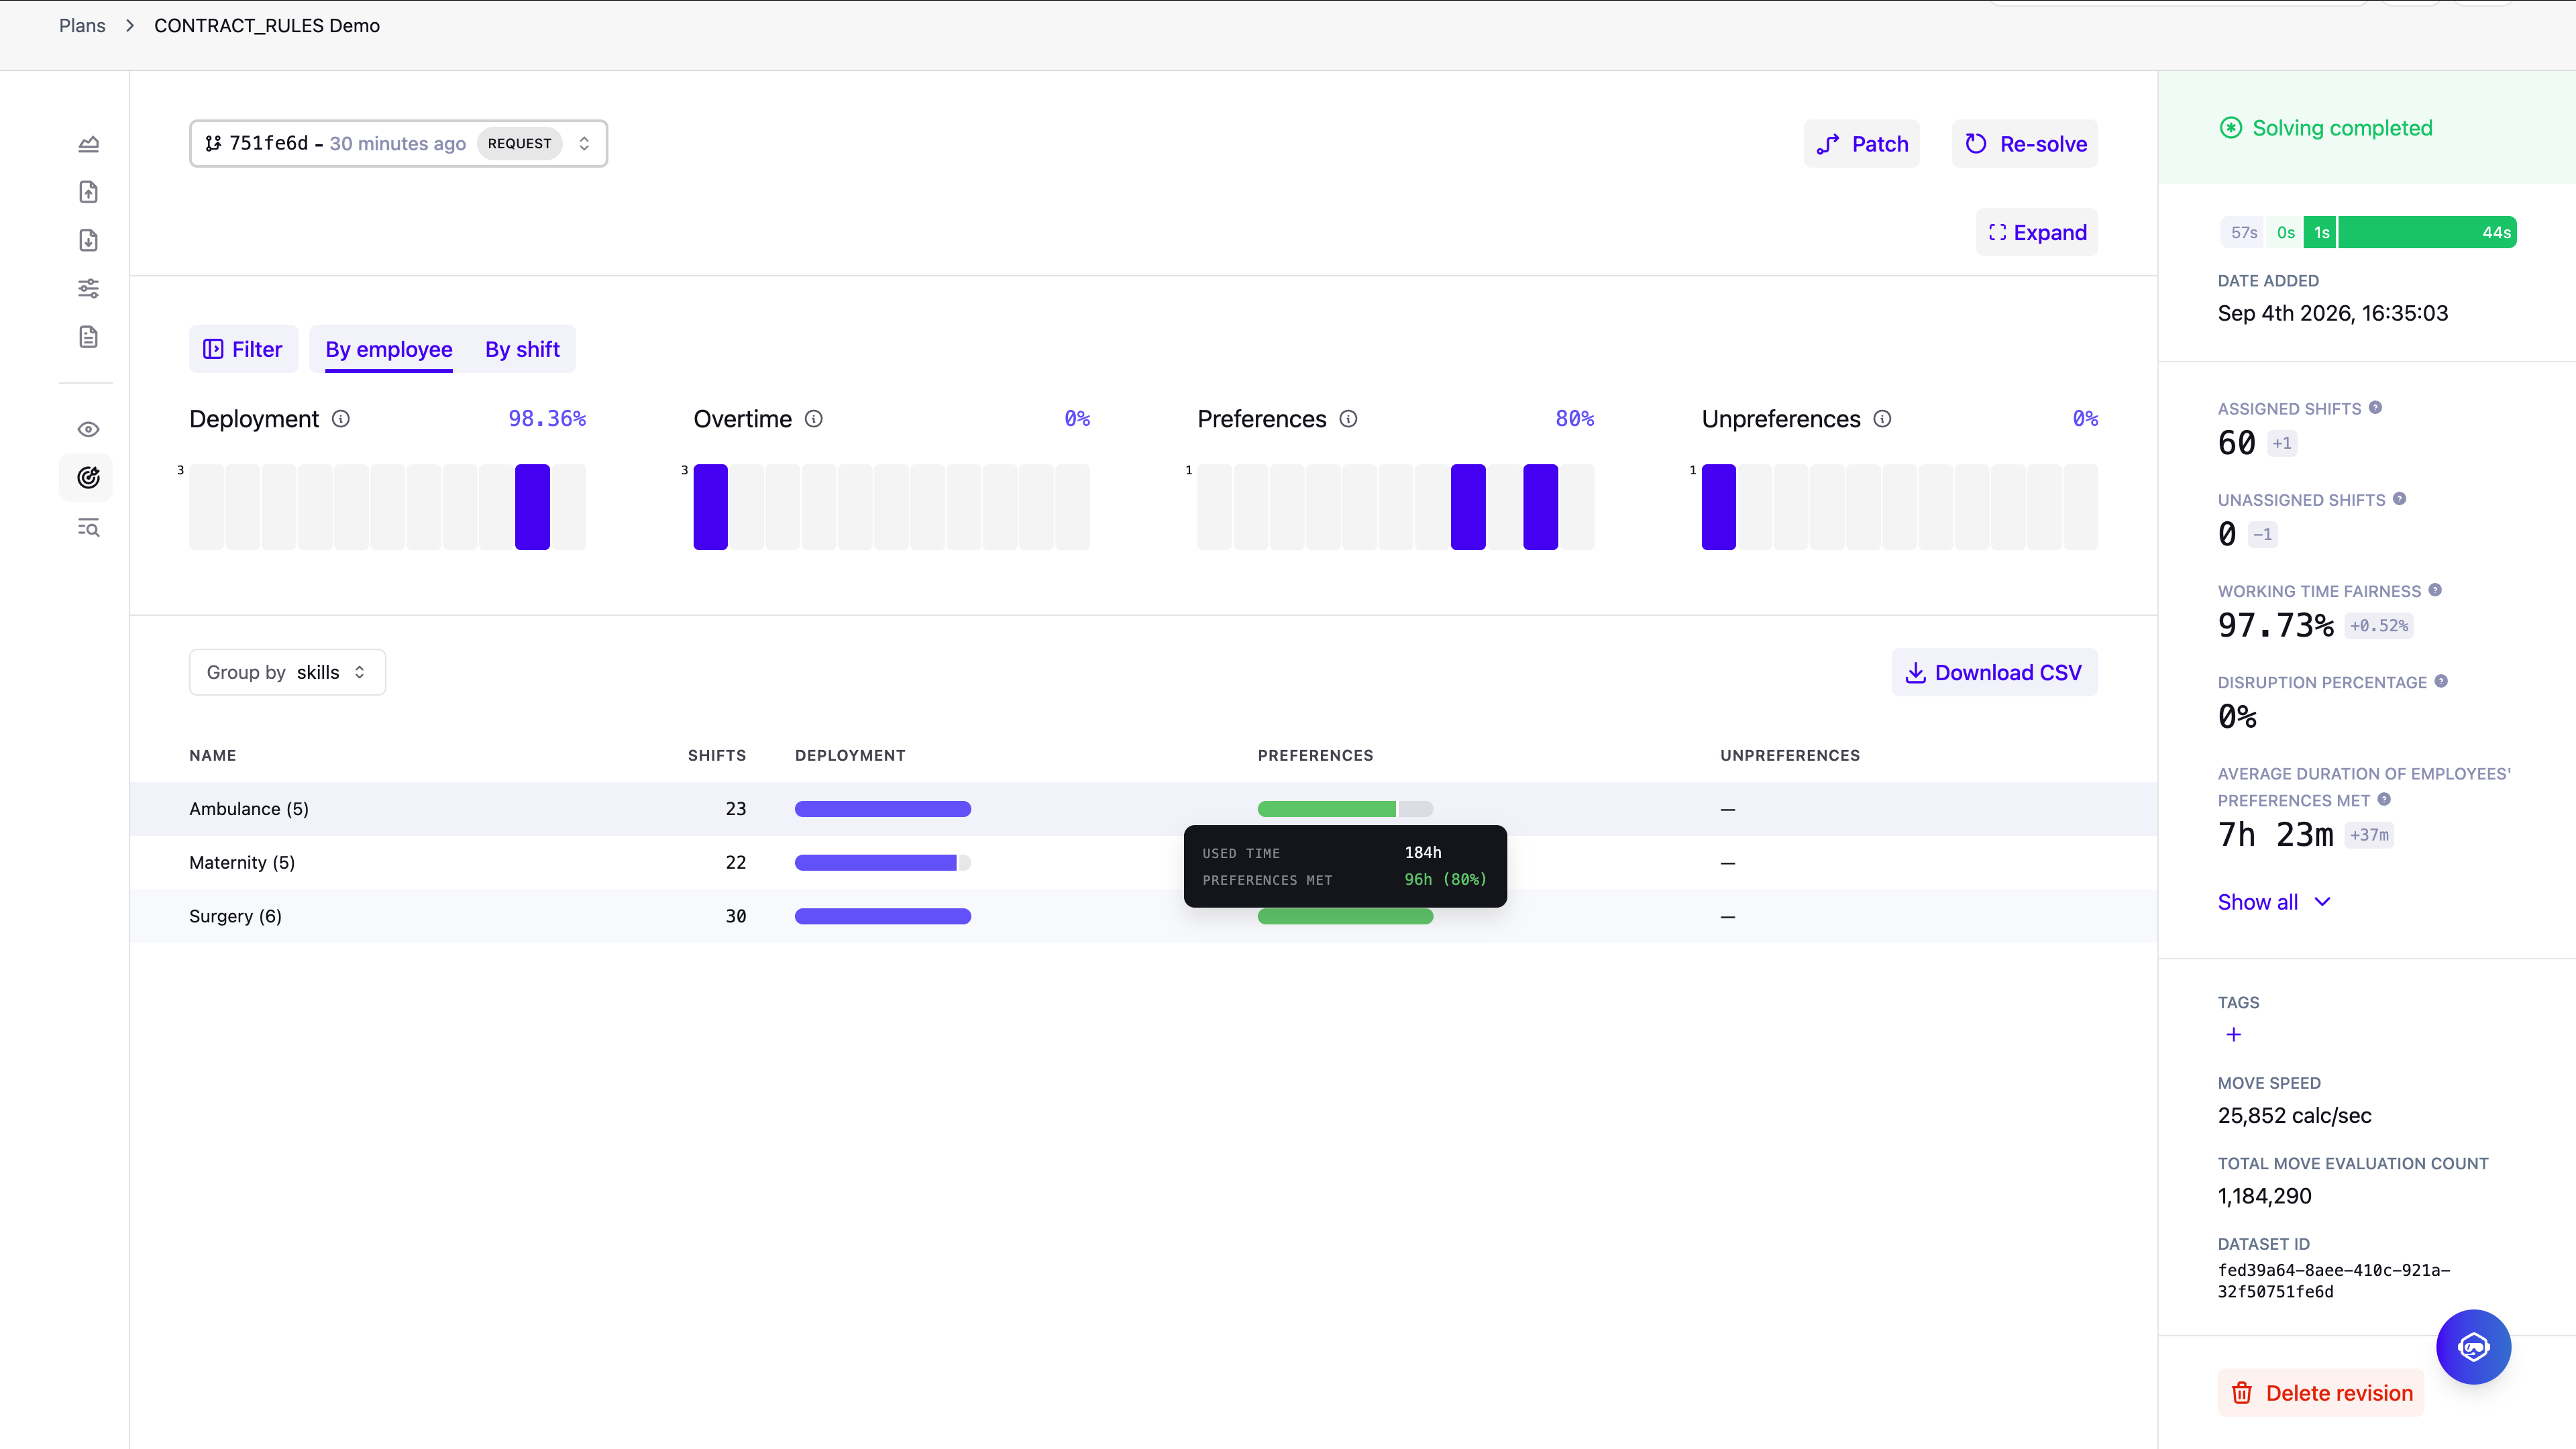This screenshot has width=2576, height=1449.
Task: Open the 751fe6d revision selector dropdown
Action: pyautogui.click(x=398, y=143)
